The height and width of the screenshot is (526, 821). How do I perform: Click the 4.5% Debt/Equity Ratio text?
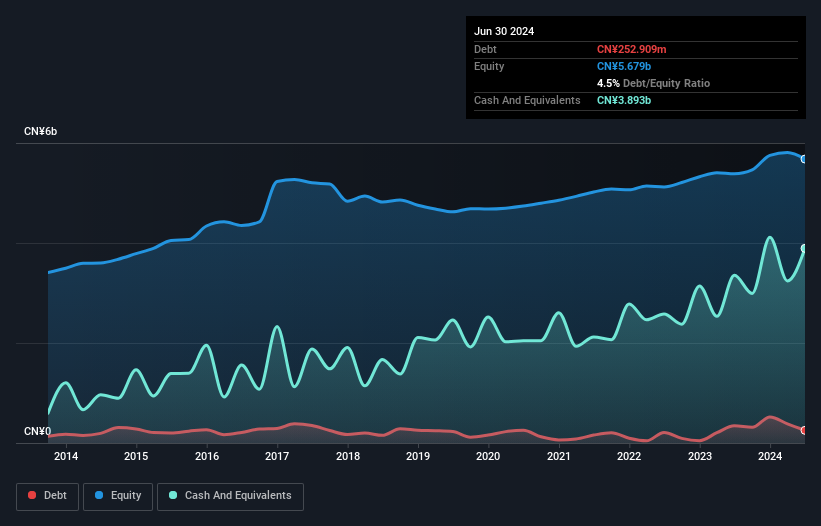point(653,83)
